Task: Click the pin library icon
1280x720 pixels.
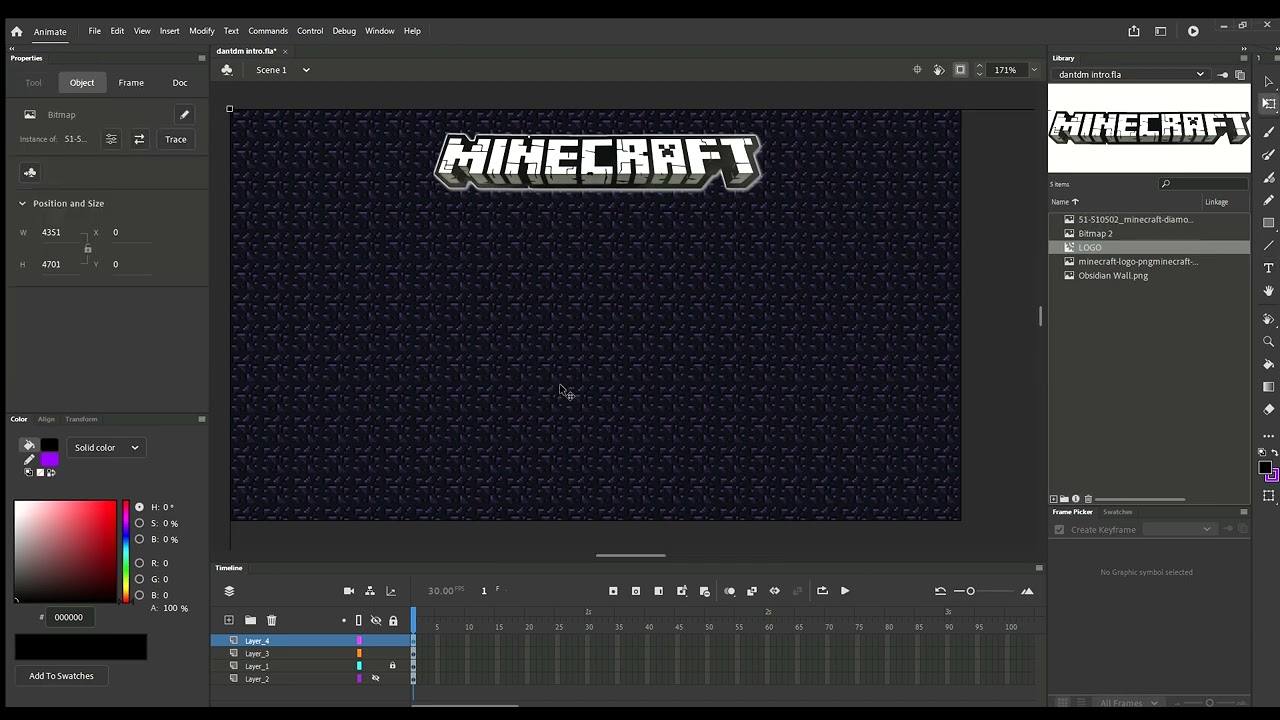Action: coord(1223,74)
